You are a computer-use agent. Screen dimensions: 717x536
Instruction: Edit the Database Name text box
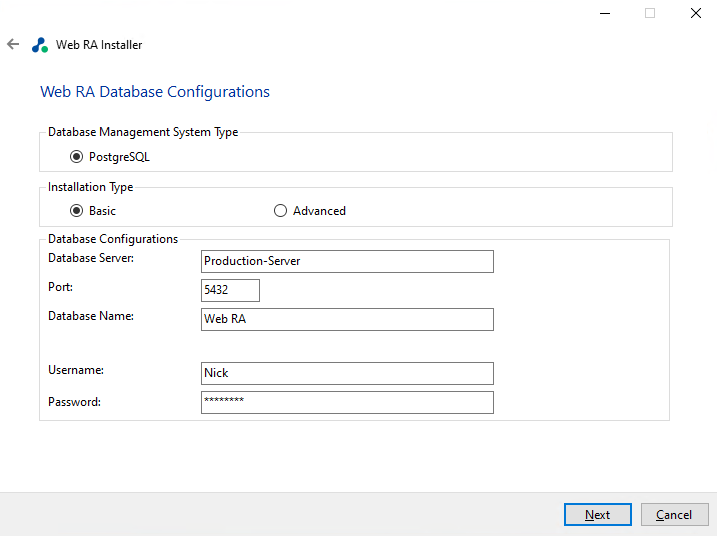coord(347,319)
